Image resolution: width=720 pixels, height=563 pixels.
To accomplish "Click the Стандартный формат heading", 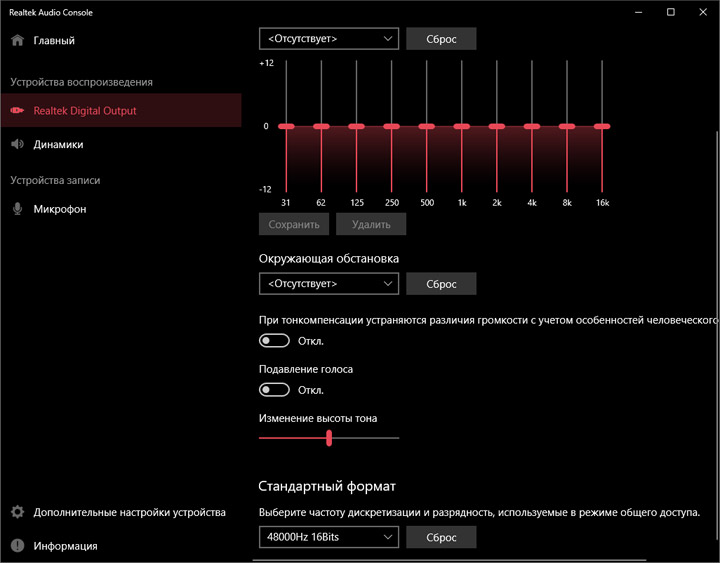I will (326, 486).
